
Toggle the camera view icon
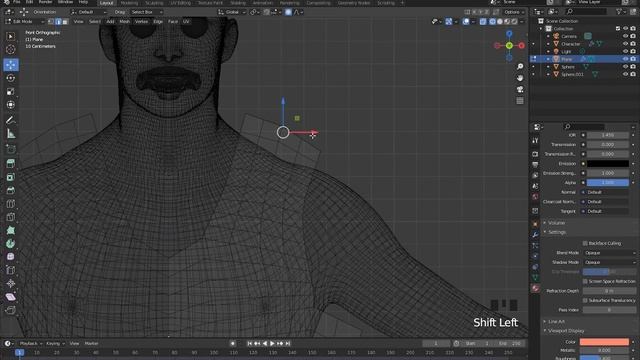pyautogui.click(x=520, y=89)
